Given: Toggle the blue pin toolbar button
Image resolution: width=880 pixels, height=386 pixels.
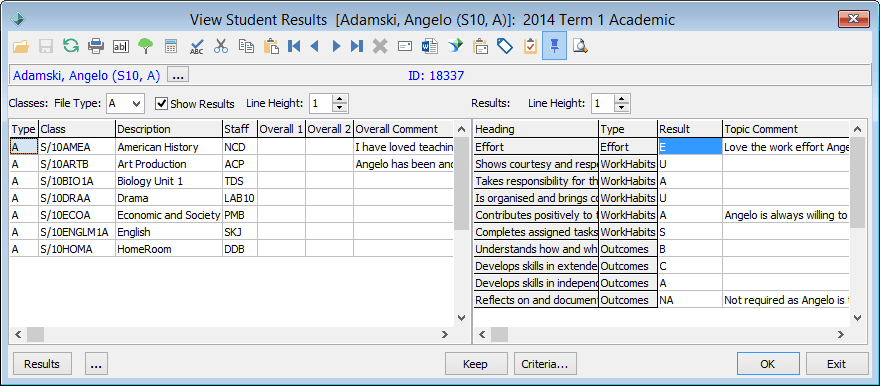Looking at the screenshot, I should point(554,46).
